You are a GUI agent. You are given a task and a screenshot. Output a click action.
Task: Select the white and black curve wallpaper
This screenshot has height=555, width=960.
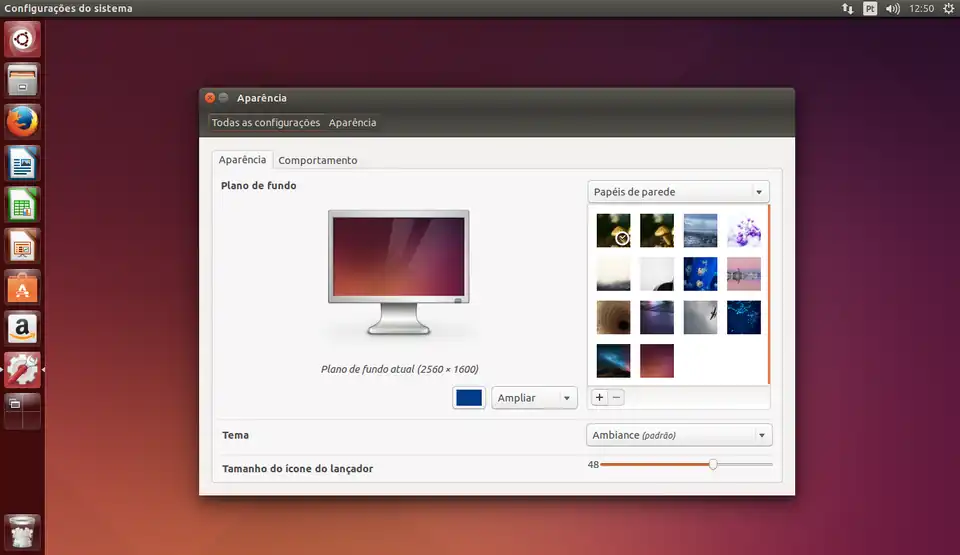[657, 274]
